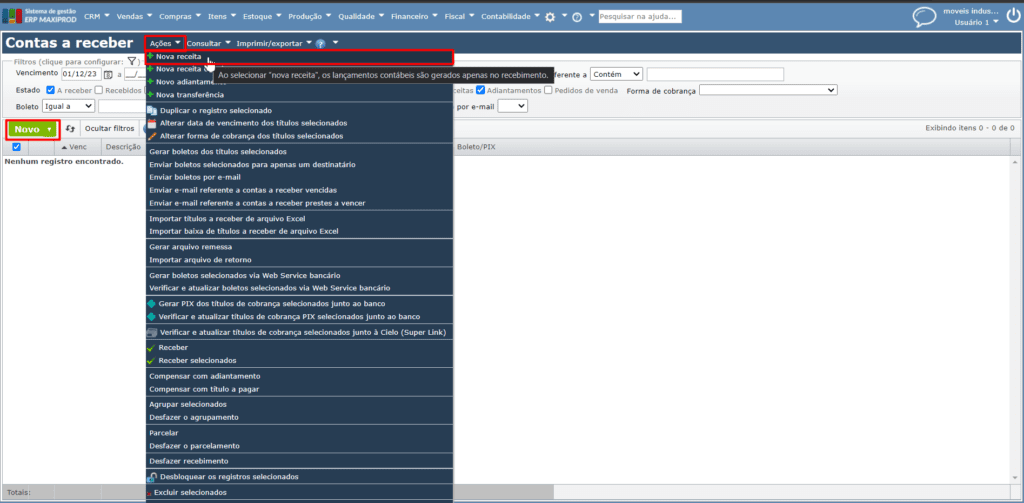Uncheck the 'Adiantamentos' checkbox
Viewport: 1024px width, 503px height.
coord(480,90)
